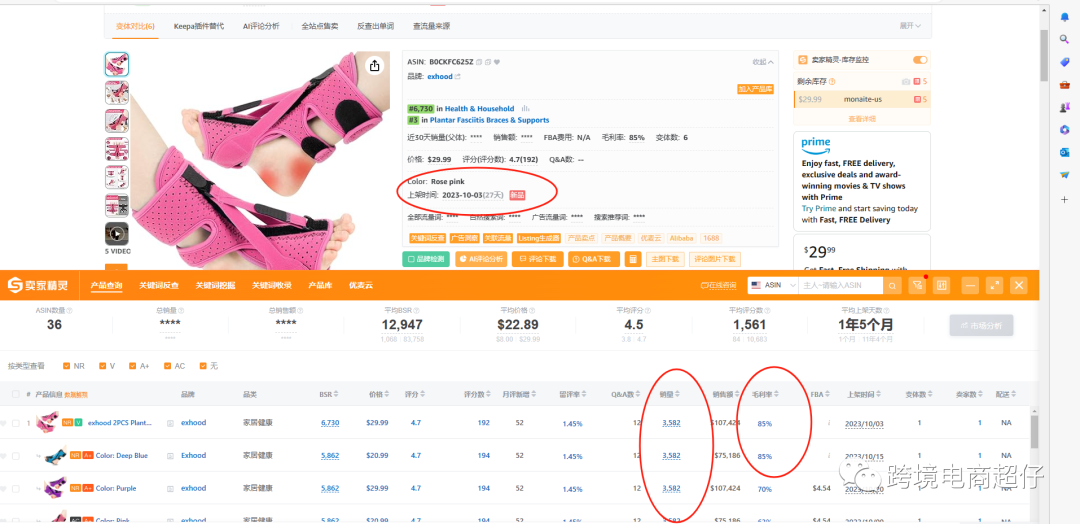Copy the ASIN B0CKFC625Z with copy icon
Viewport: 1080px width, 524px height.
[479, 62]
